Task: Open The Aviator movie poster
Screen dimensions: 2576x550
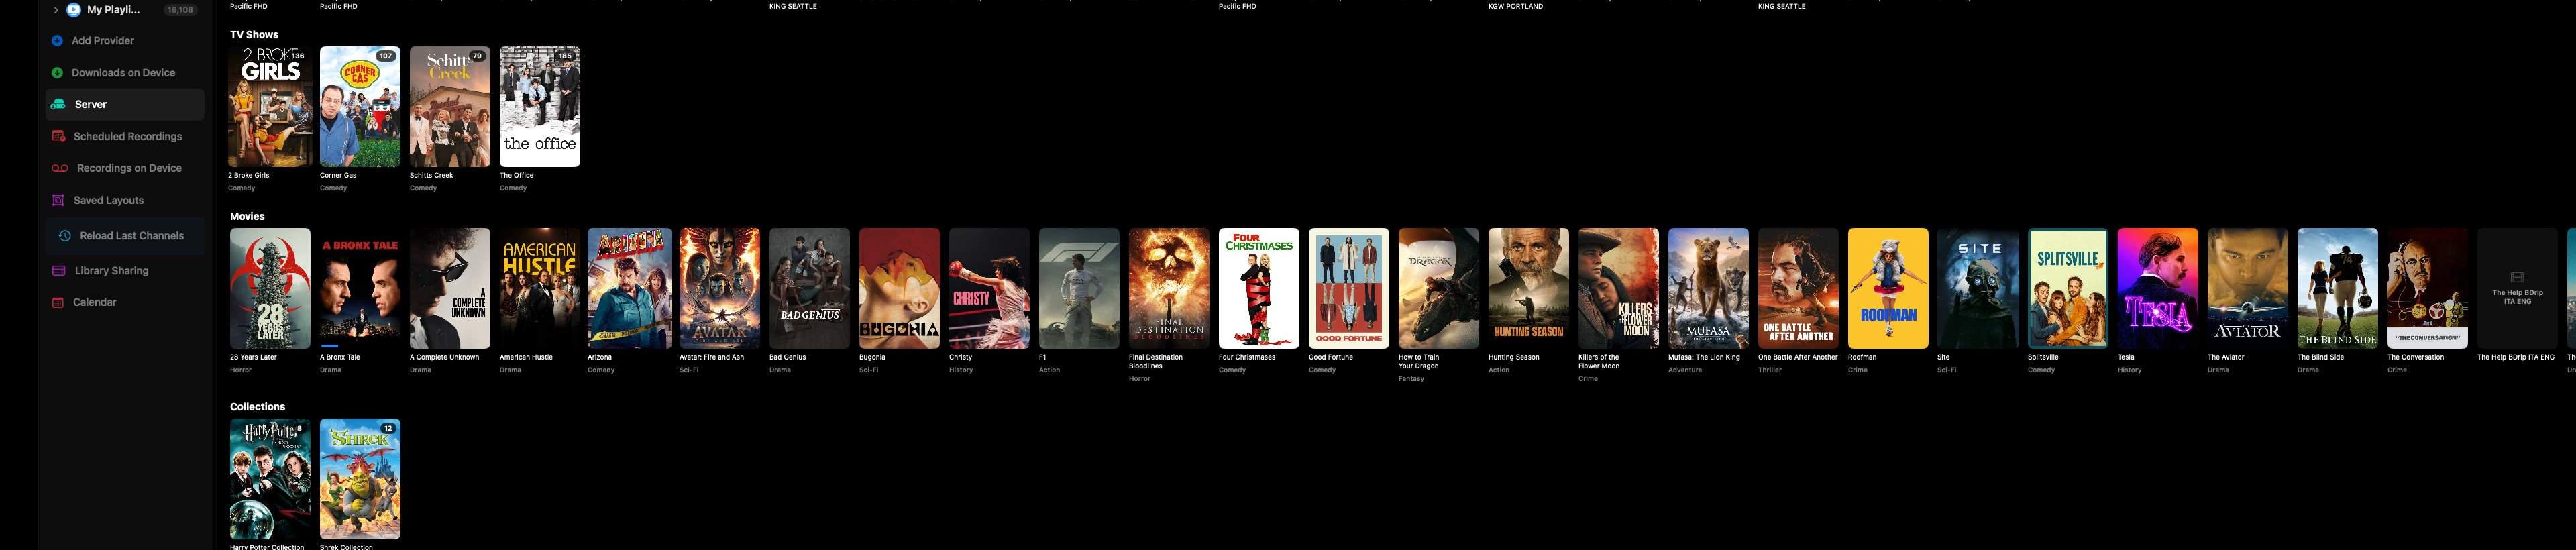Action: pos(2248,288)
